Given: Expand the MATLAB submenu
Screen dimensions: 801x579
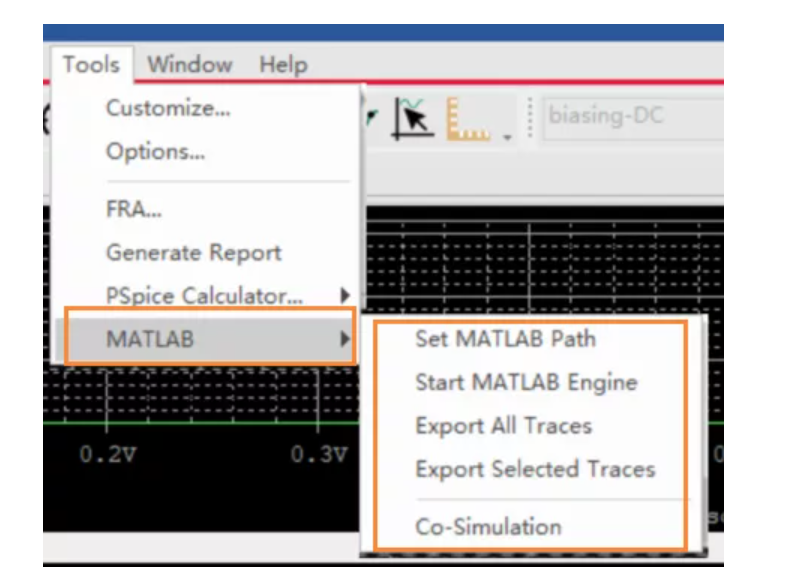Looking at the screenshot, I should click(x=204, y=339).
